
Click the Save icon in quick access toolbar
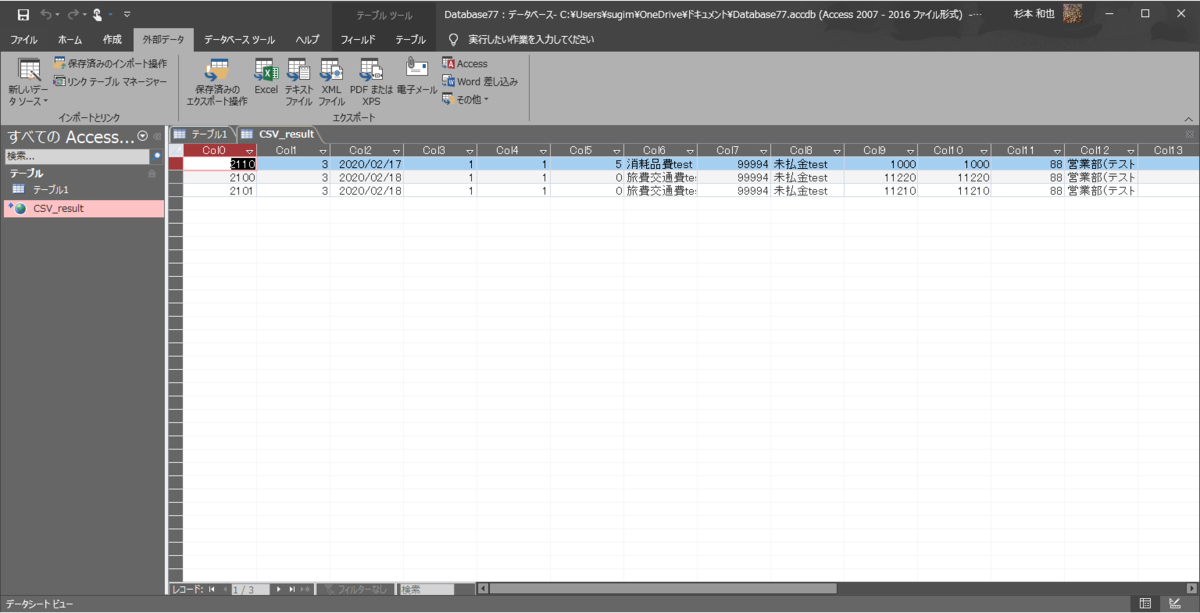coord(23,14)
